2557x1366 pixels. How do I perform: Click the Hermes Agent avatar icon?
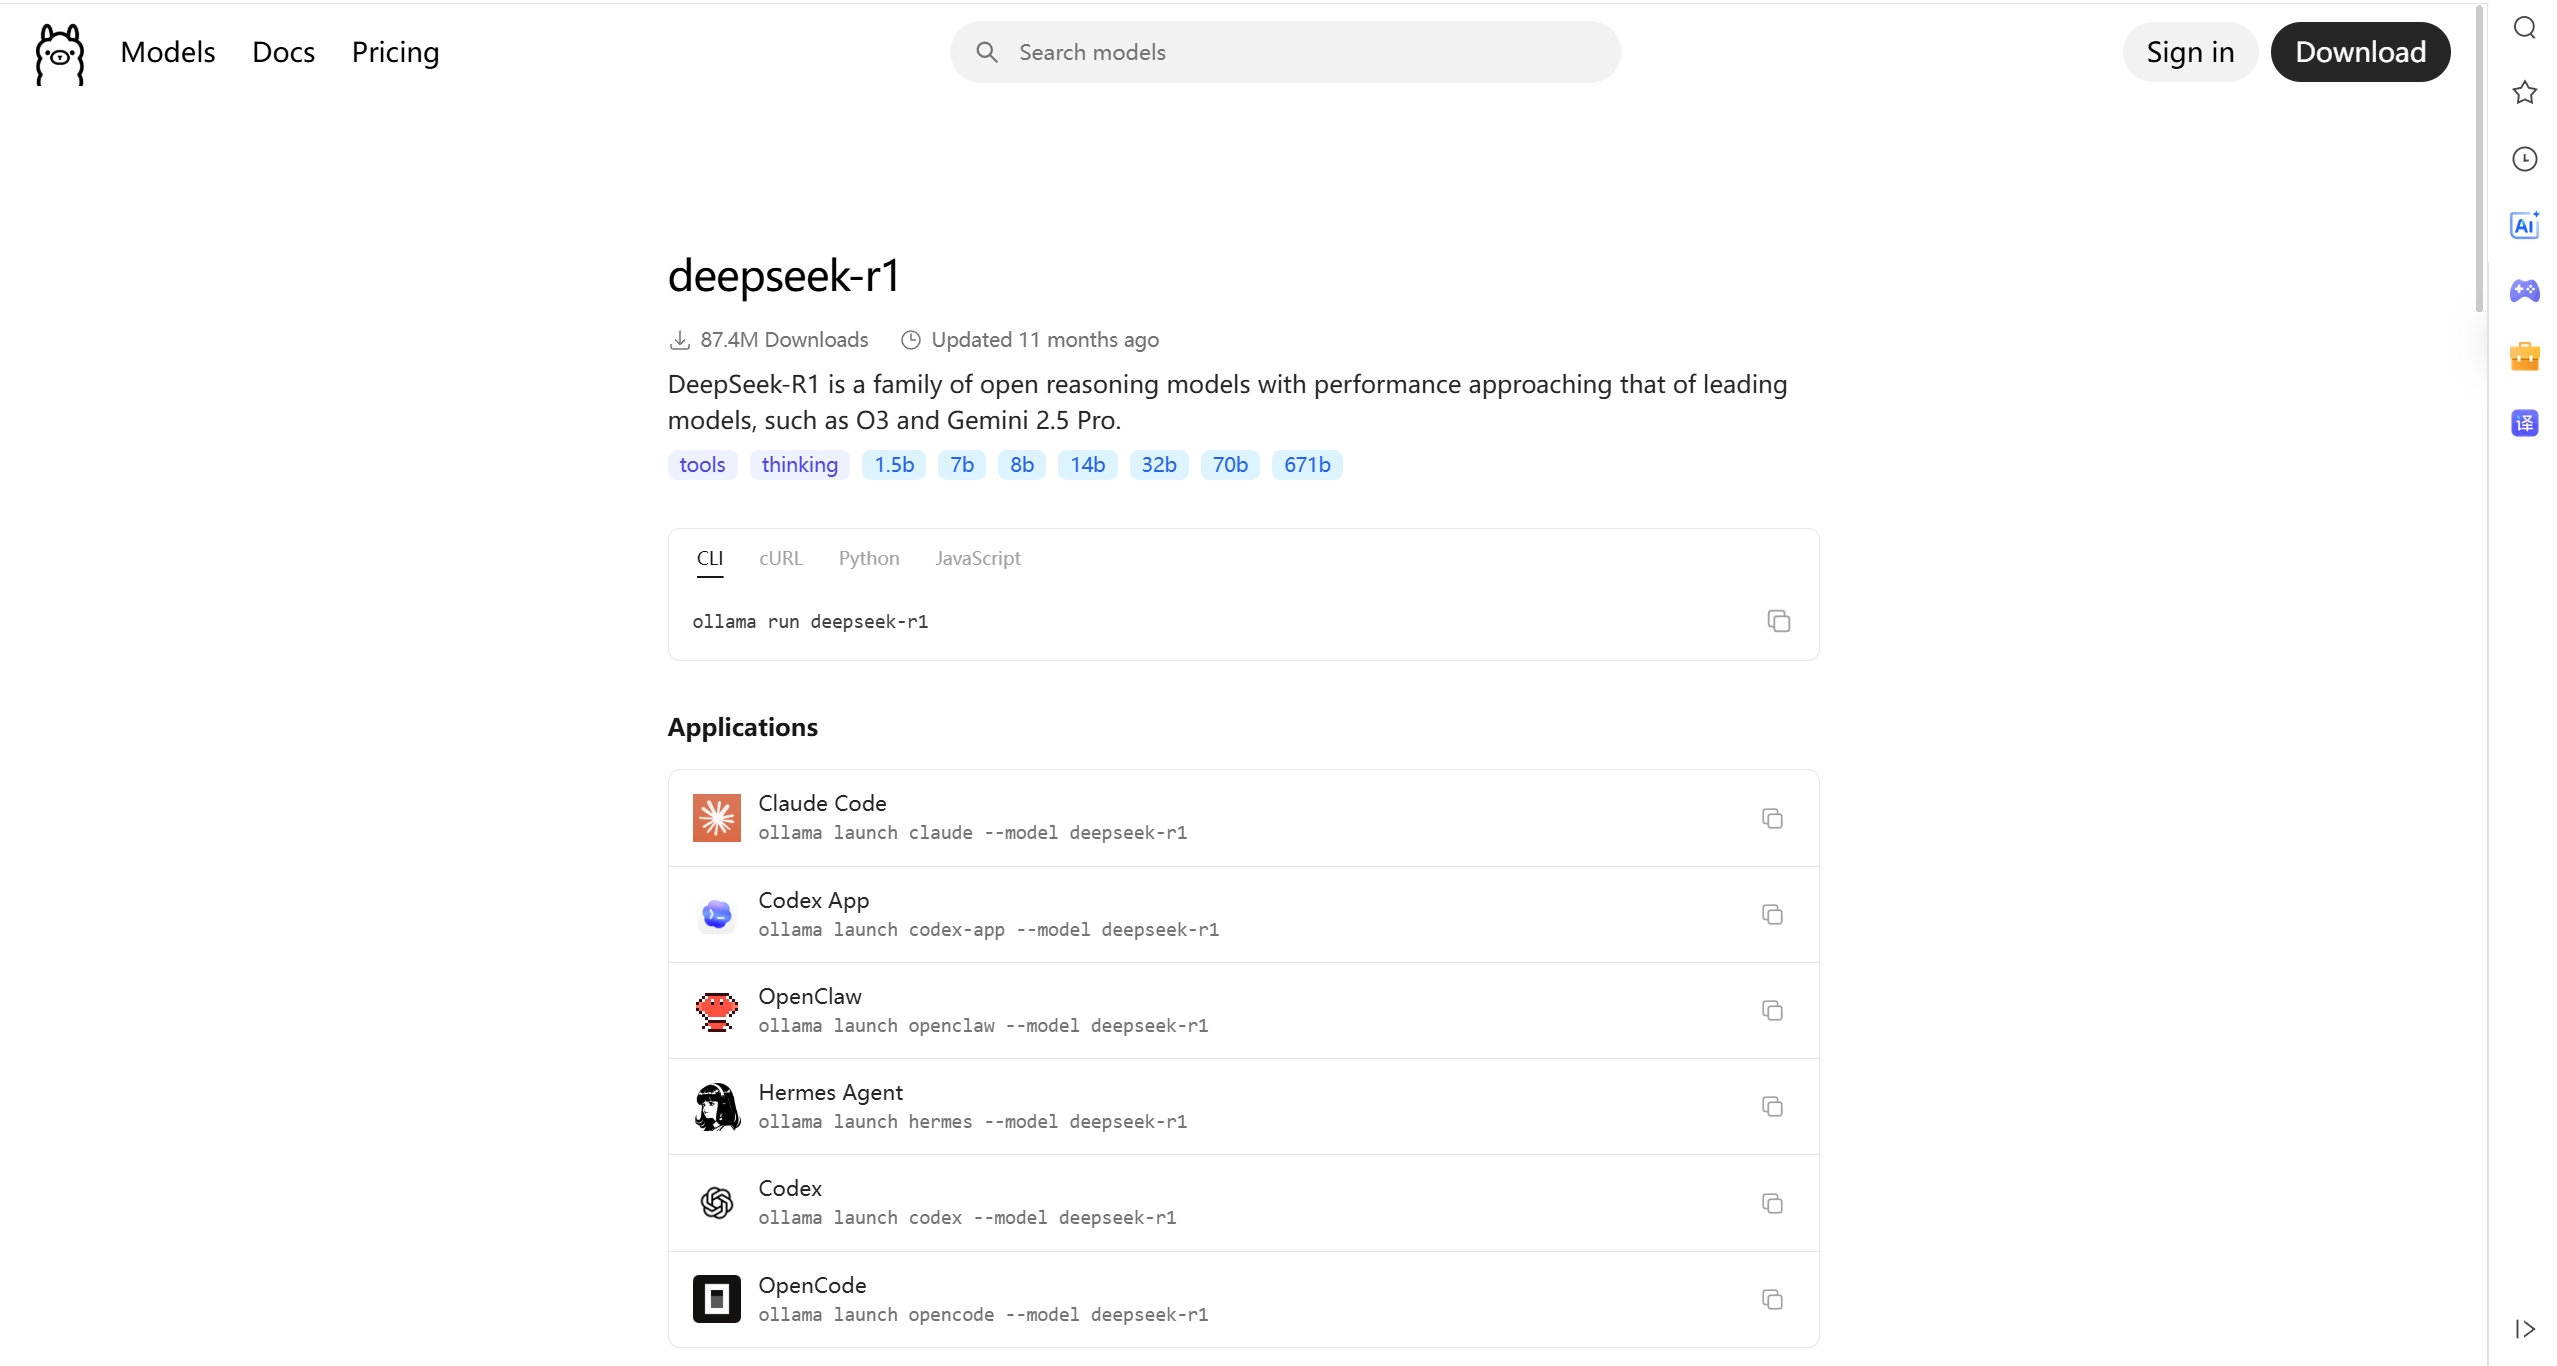tap(716, 1107)
